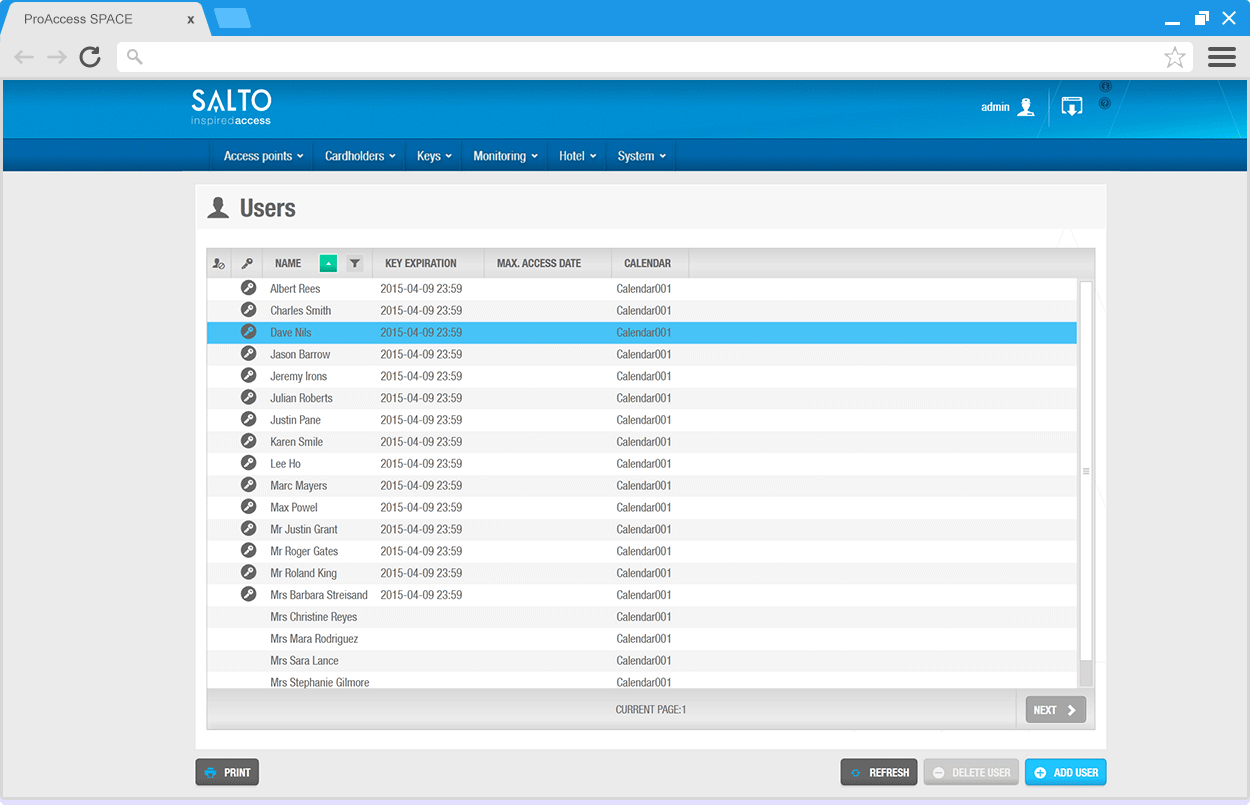1250x805 pixels.
Task: Open the browser hamburger menu
Action: tap(1221, 57)
